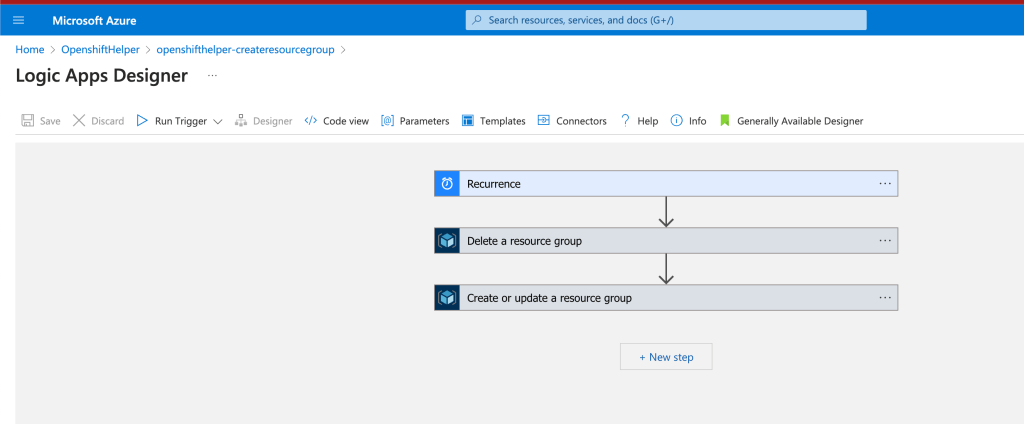Focus the Search resources, services, and docs box
1024x424 pixels.
pos(666,20)
